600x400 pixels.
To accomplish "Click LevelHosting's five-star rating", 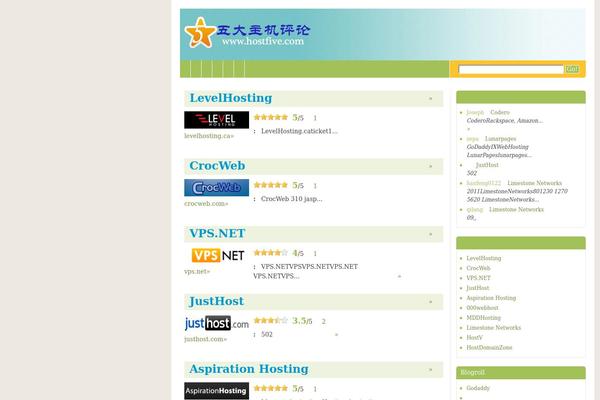I will 271,117.
